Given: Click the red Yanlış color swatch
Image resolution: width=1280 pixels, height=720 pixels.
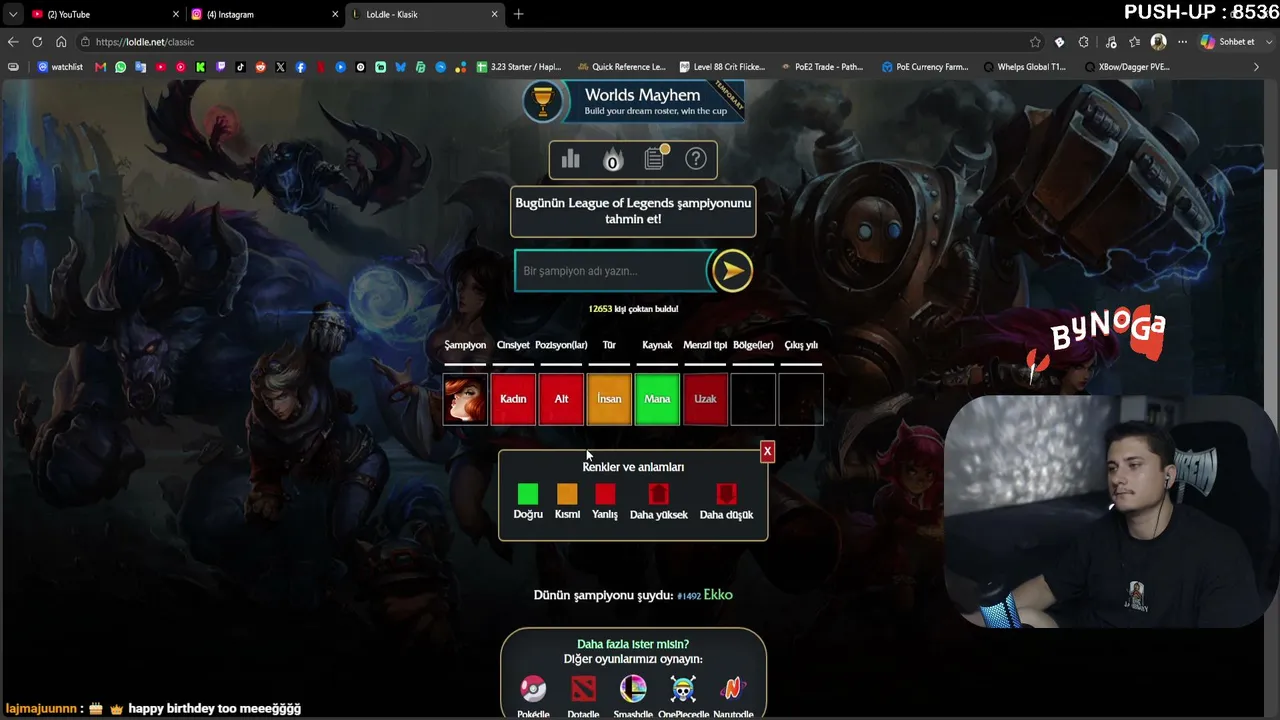Looking at the screenshot, I should [605, 494].
